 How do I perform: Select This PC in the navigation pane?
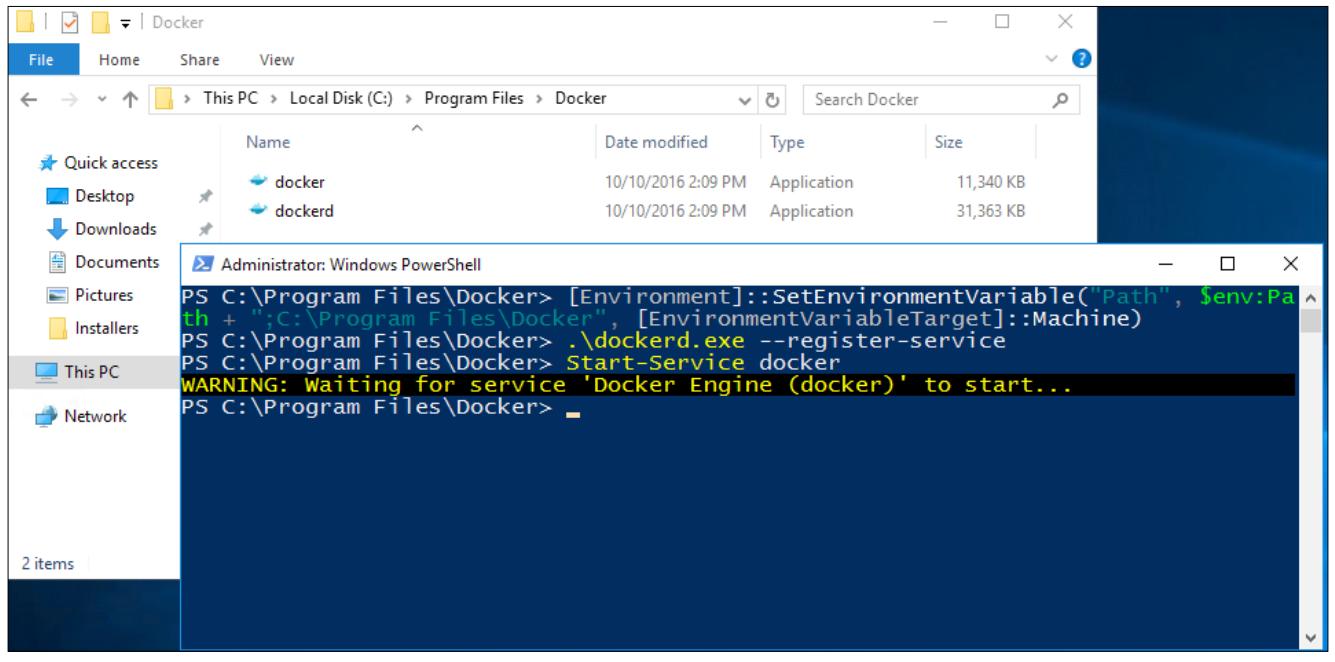[x=80, y=372]
